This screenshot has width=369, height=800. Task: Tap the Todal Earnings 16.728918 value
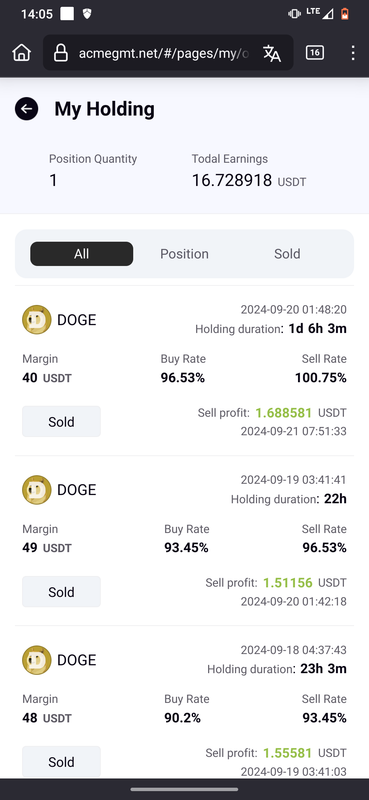232,180
